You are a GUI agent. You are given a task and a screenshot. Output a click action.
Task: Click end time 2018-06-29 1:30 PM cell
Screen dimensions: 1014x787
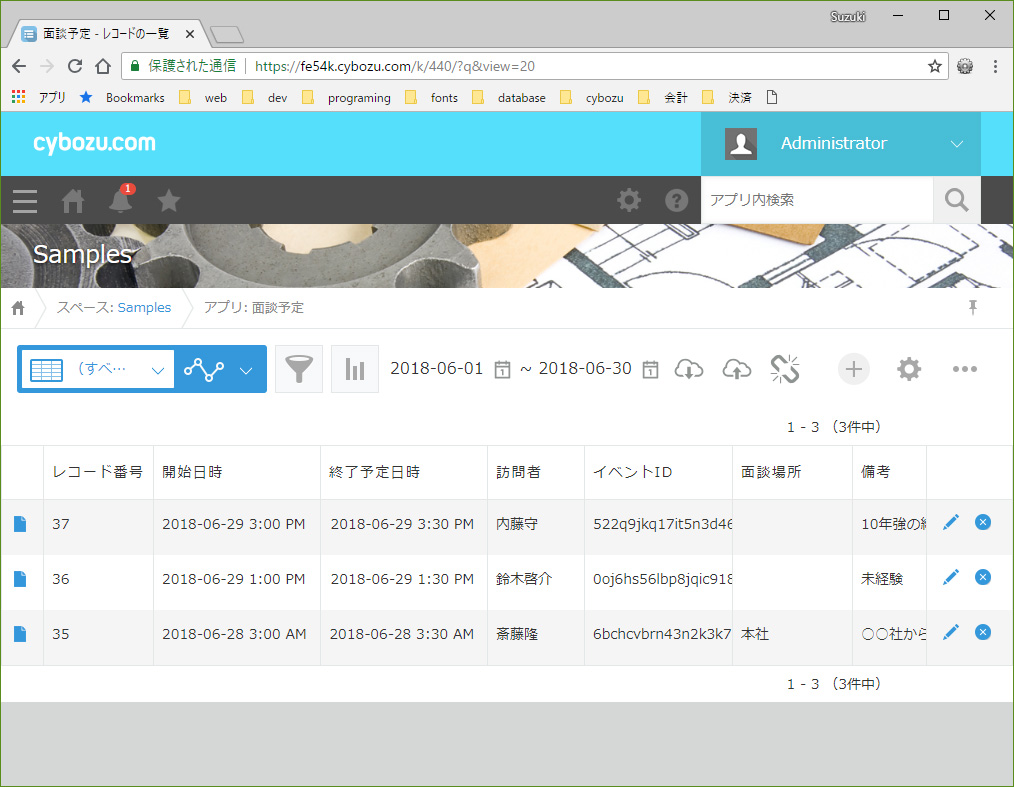402,579
